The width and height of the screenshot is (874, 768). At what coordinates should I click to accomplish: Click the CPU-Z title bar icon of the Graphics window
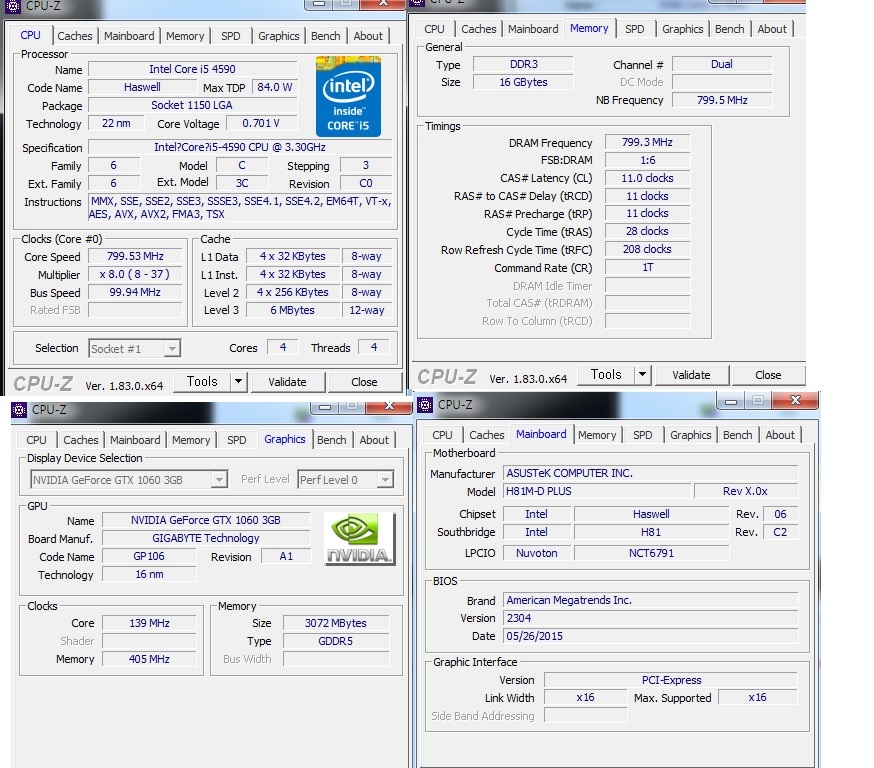coord(19,410)
